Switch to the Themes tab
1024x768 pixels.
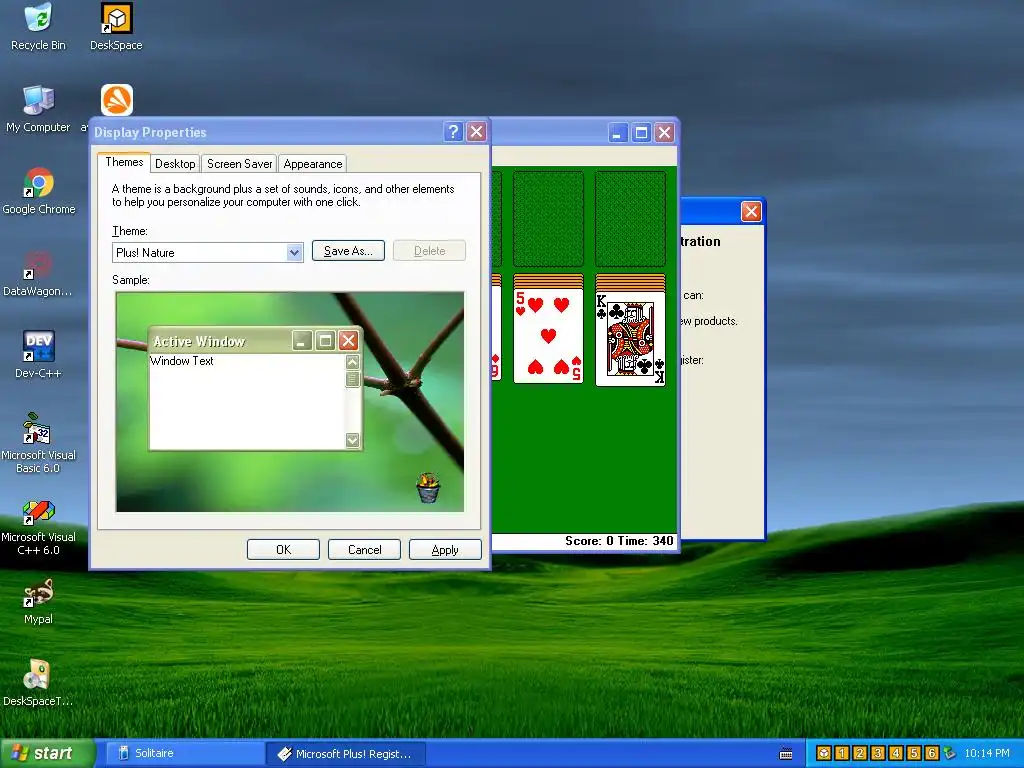(124, 162)
